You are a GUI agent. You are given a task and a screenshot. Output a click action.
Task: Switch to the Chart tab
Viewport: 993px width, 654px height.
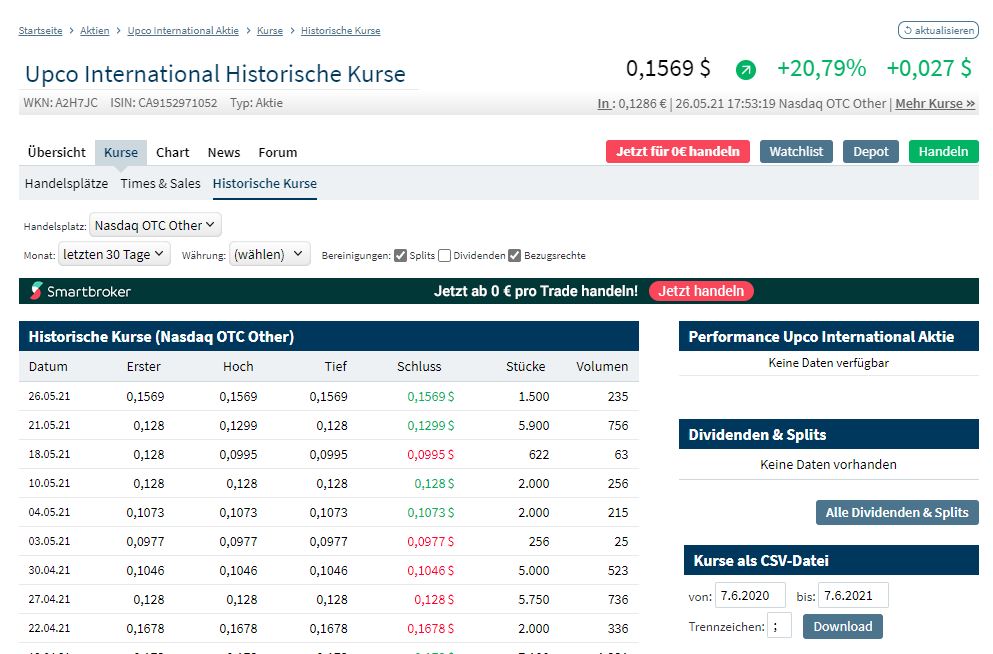click(172, 152)
